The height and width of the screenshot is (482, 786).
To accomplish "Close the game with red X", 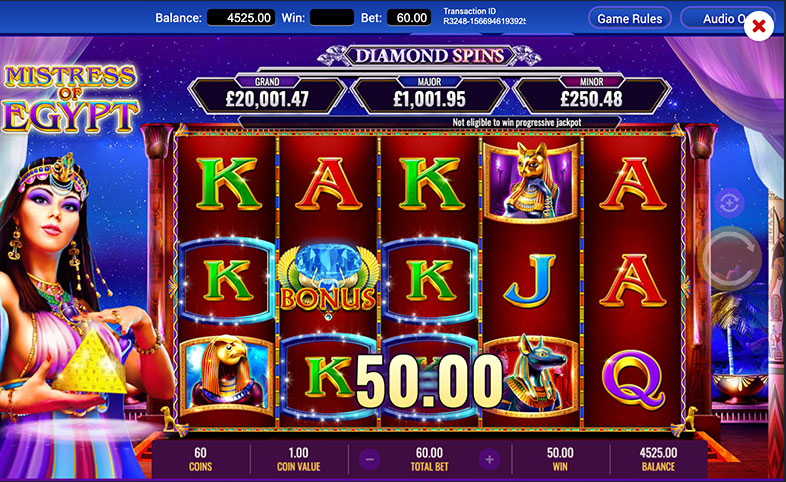I will 759,26.
